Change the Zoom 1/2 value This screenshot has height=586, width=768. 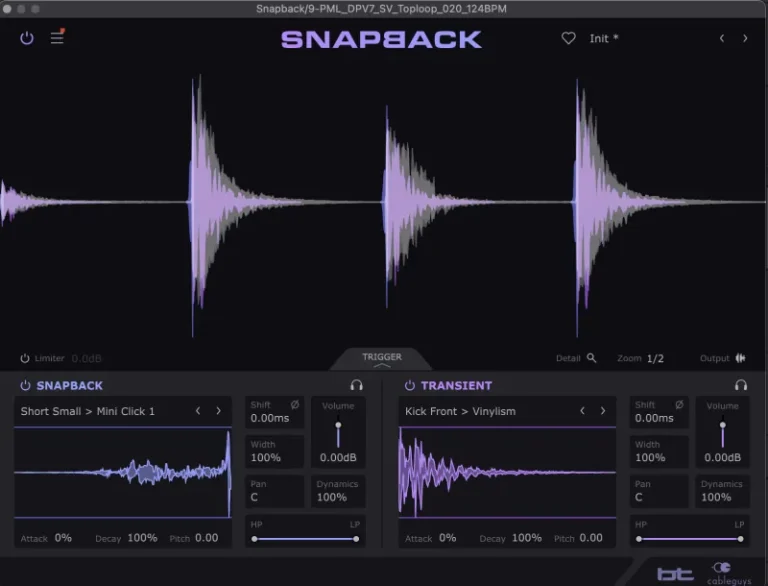pos(655,358)
